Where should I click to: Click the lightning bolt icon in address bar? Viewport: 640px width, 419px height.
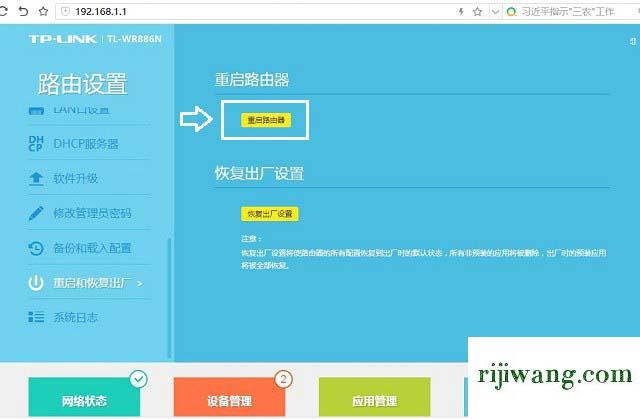coord(461,11)
